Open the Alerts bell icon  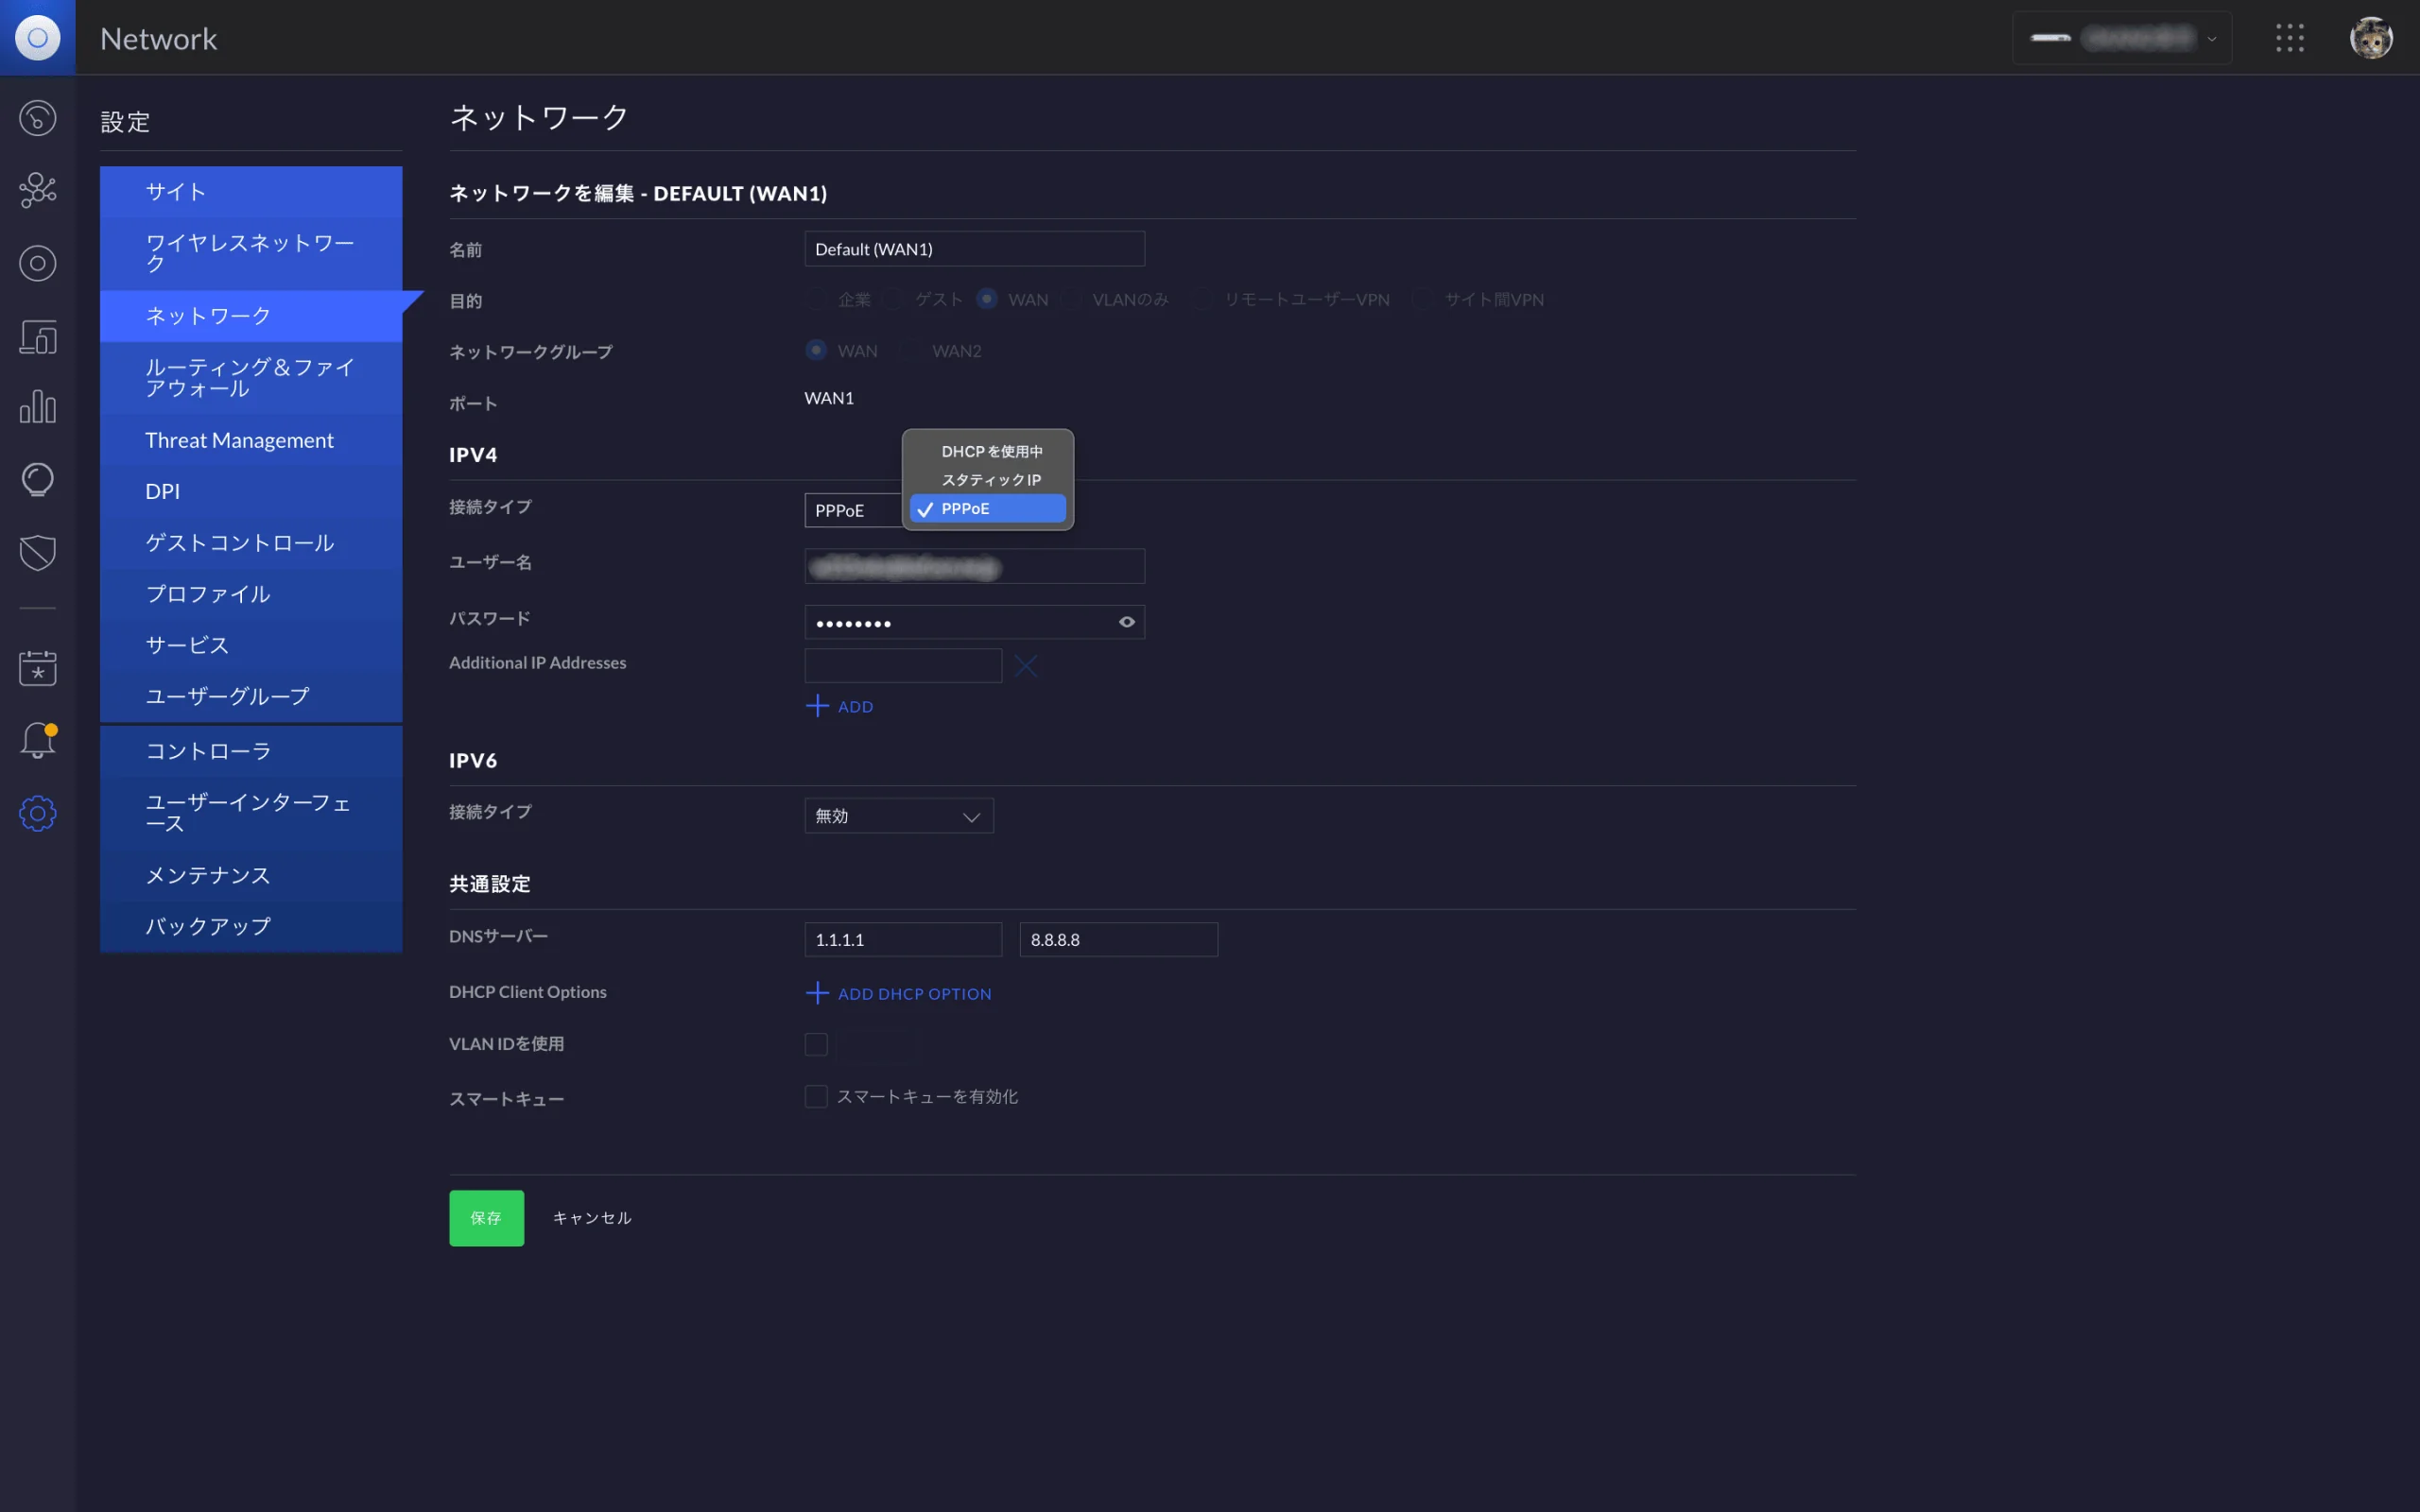pyautogui.click(x=38, y=741)
